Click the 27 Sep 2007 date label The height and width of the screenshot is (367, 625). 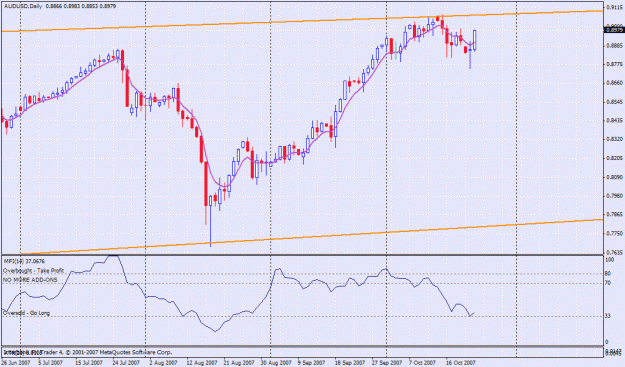point(386,363)
